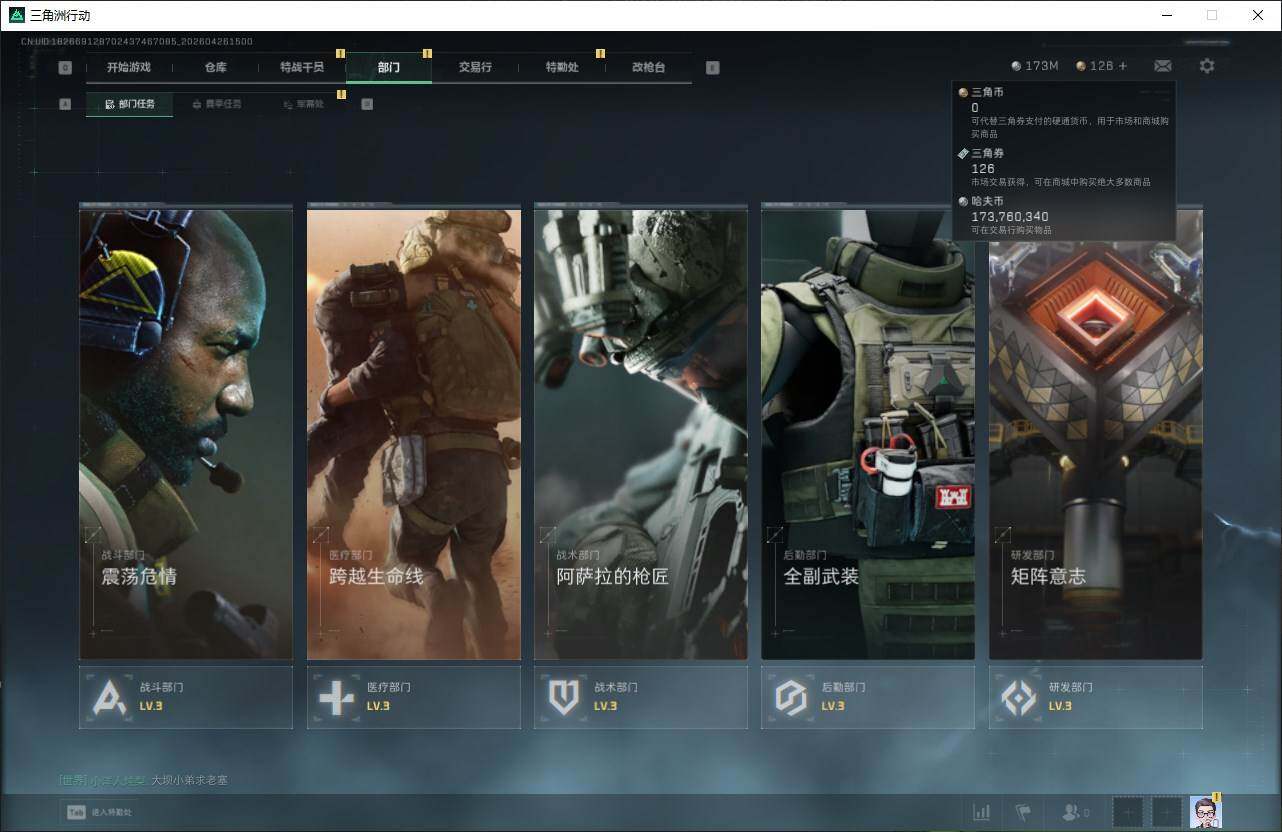Open the statistics bar chart icon
1282x832 pixels.
(x=981, y=812)
